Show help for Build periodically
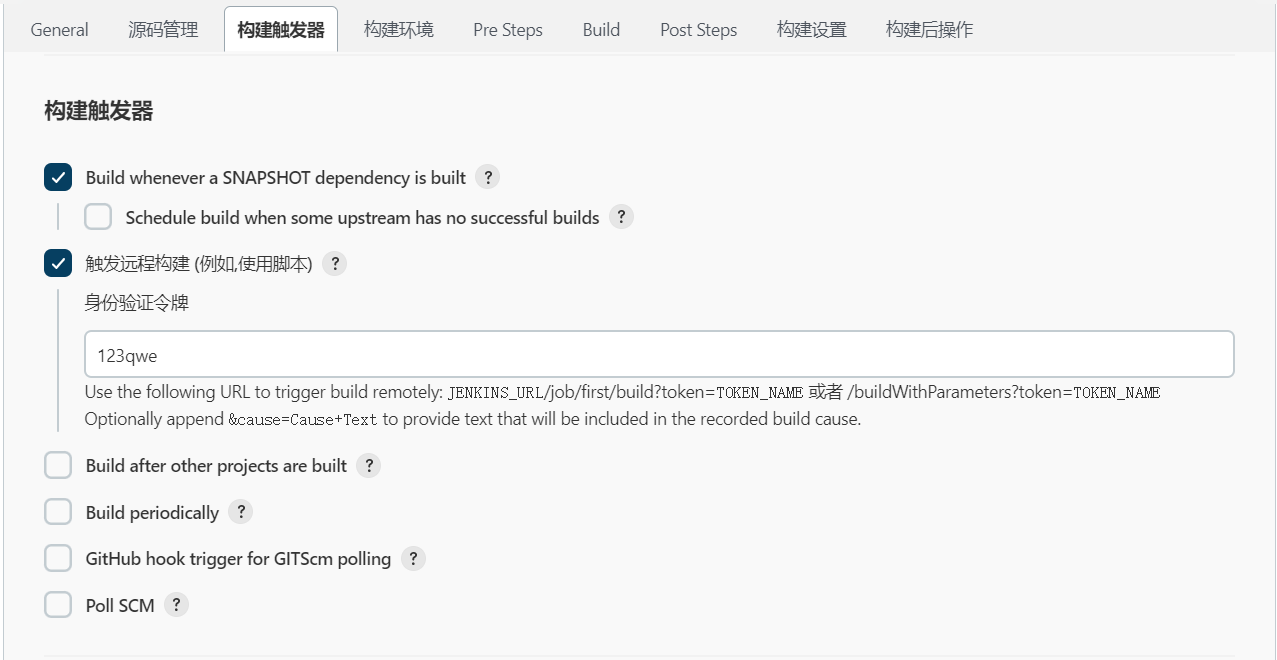 tap(240, 512)
